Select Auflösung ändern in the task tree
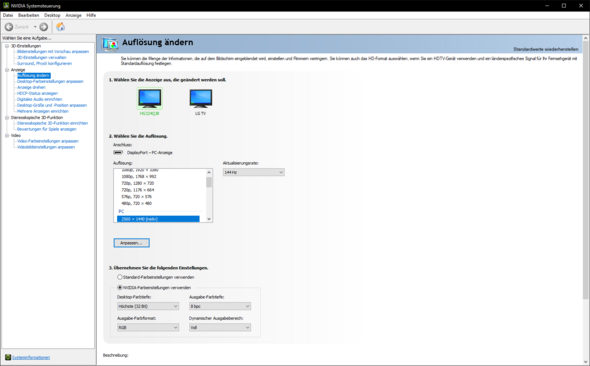The width and height of the screenshot is (590, 366). coord(33,76)
